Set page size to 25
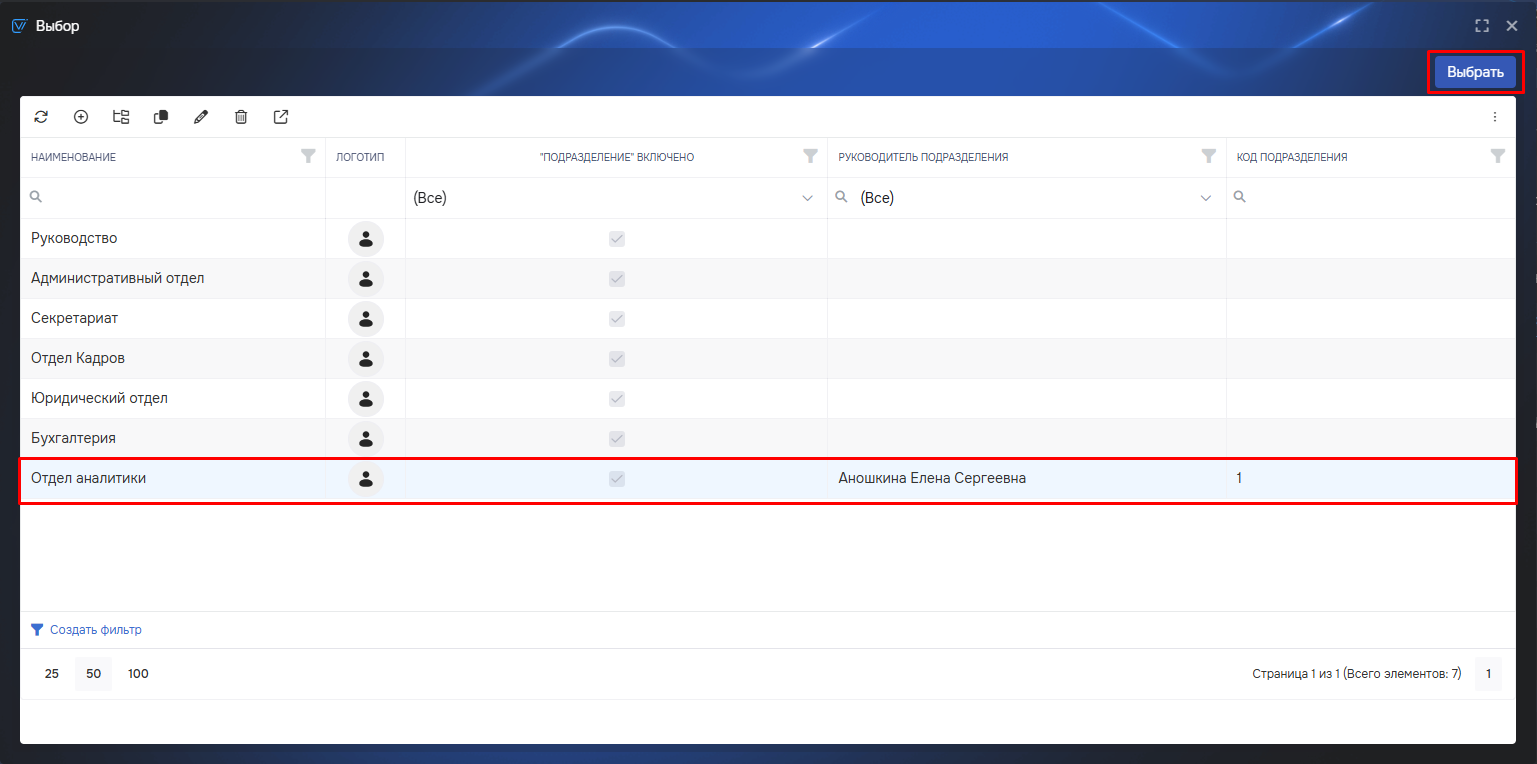This screenshot has width=1537, height=764. (52, 674)
